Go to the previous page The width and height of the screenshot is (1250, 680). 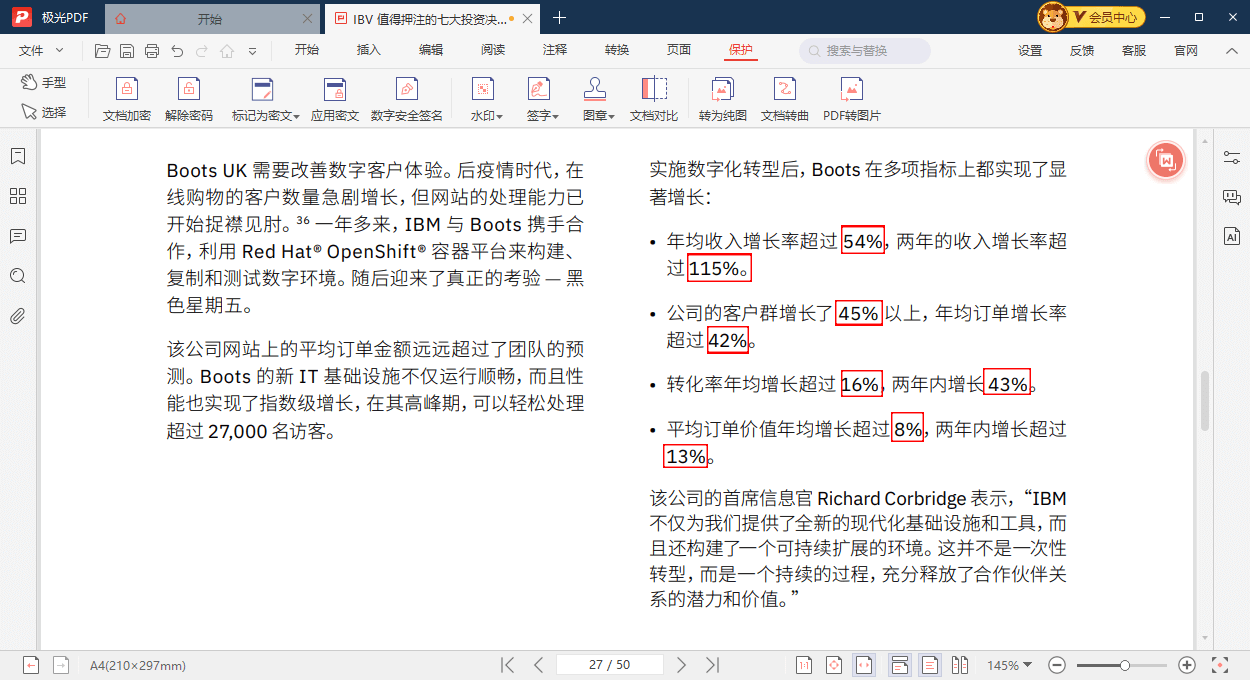pyautogui.click(x=538, y=665)
